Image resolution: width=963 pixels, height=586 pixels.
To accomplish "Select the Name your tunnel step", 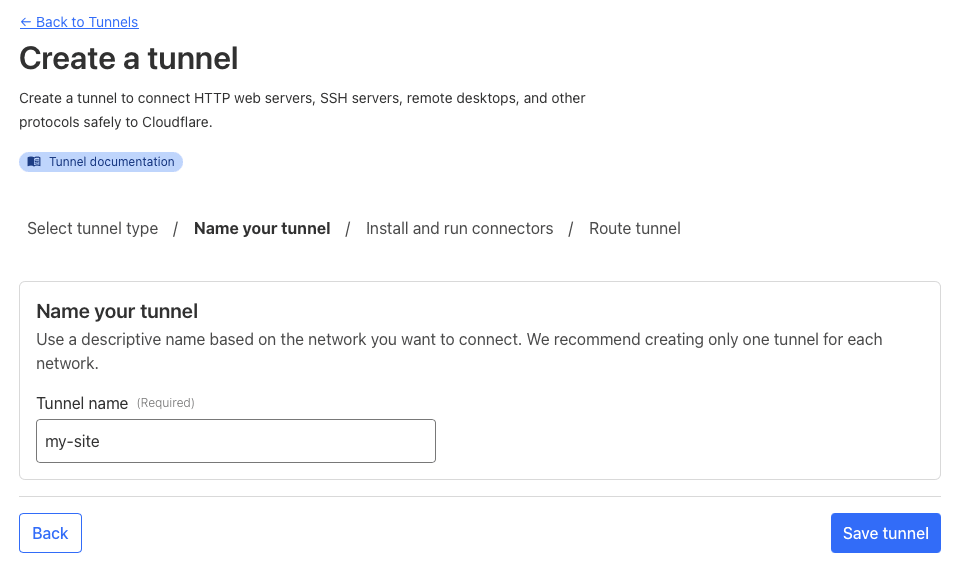I will tap(262, 228).
